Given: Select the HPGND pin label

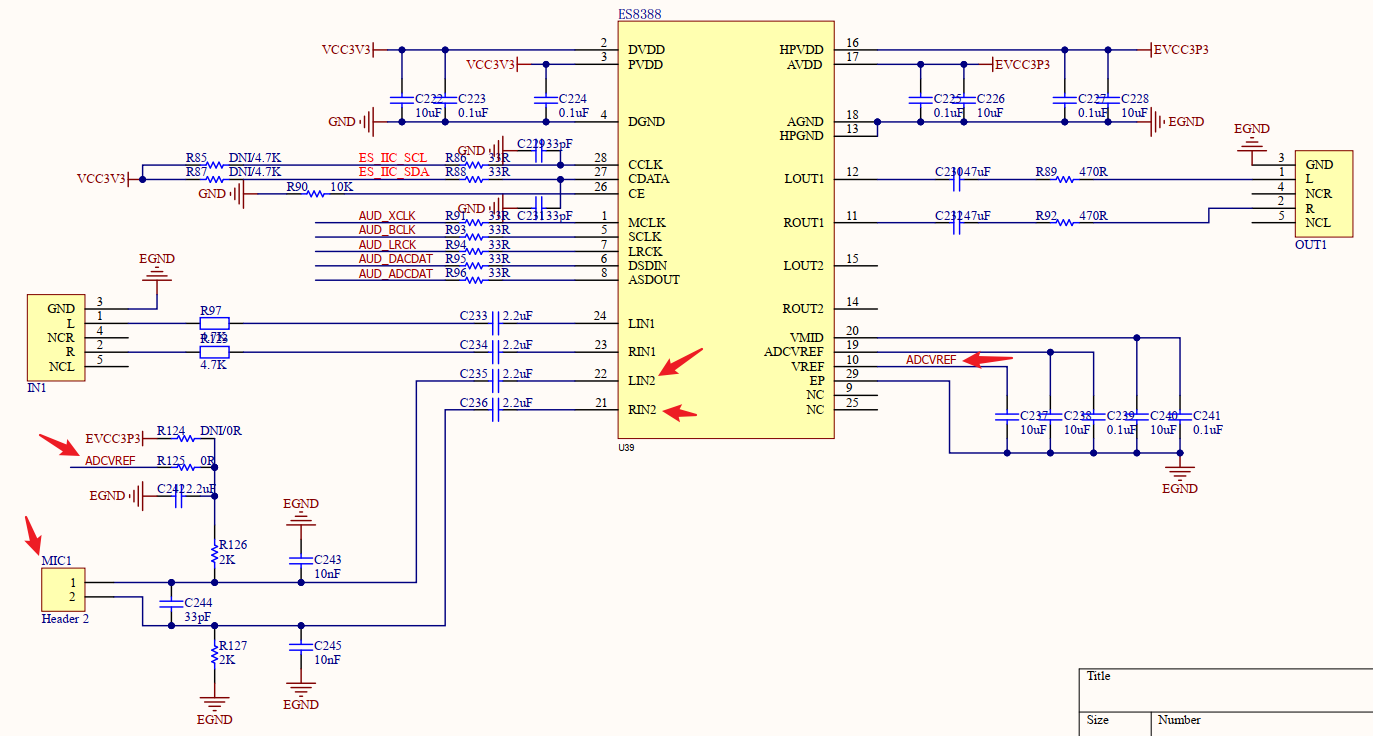Looking at the screenshot, I should [801, 136].
